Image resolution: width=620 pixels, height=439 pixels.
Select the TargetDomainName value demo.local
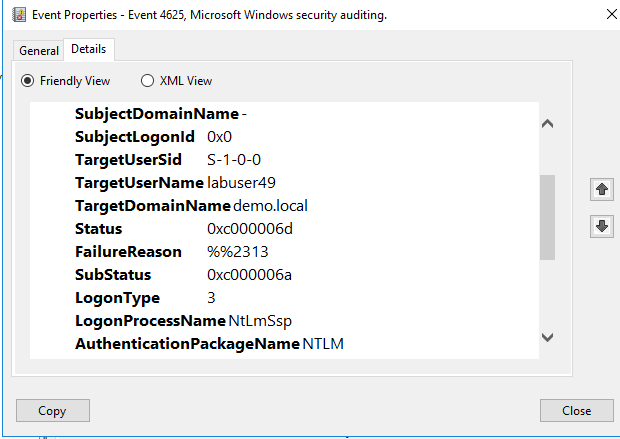(x=270, y=206)
